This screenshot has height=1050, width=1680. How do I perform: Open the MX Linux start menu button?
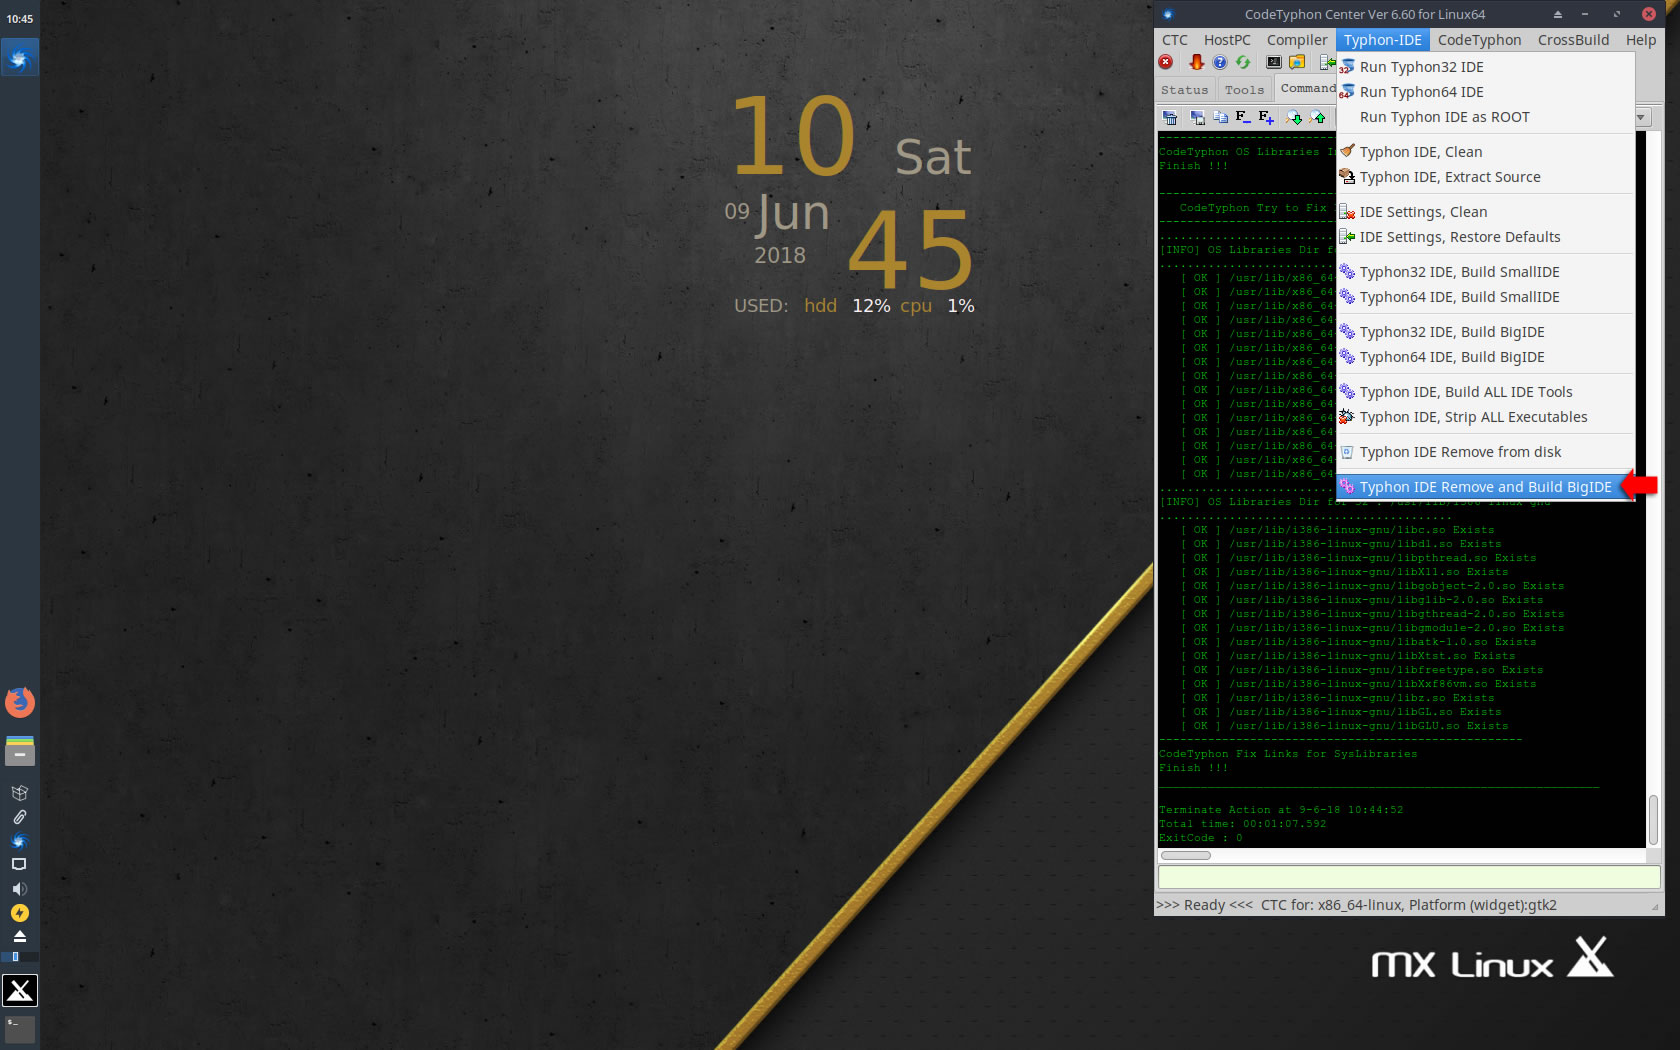coord(20,990)
